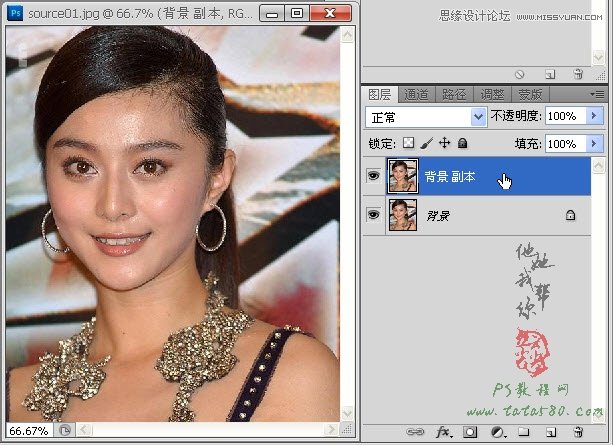Delete layer with the trash icon

click(x=578, y=432)
